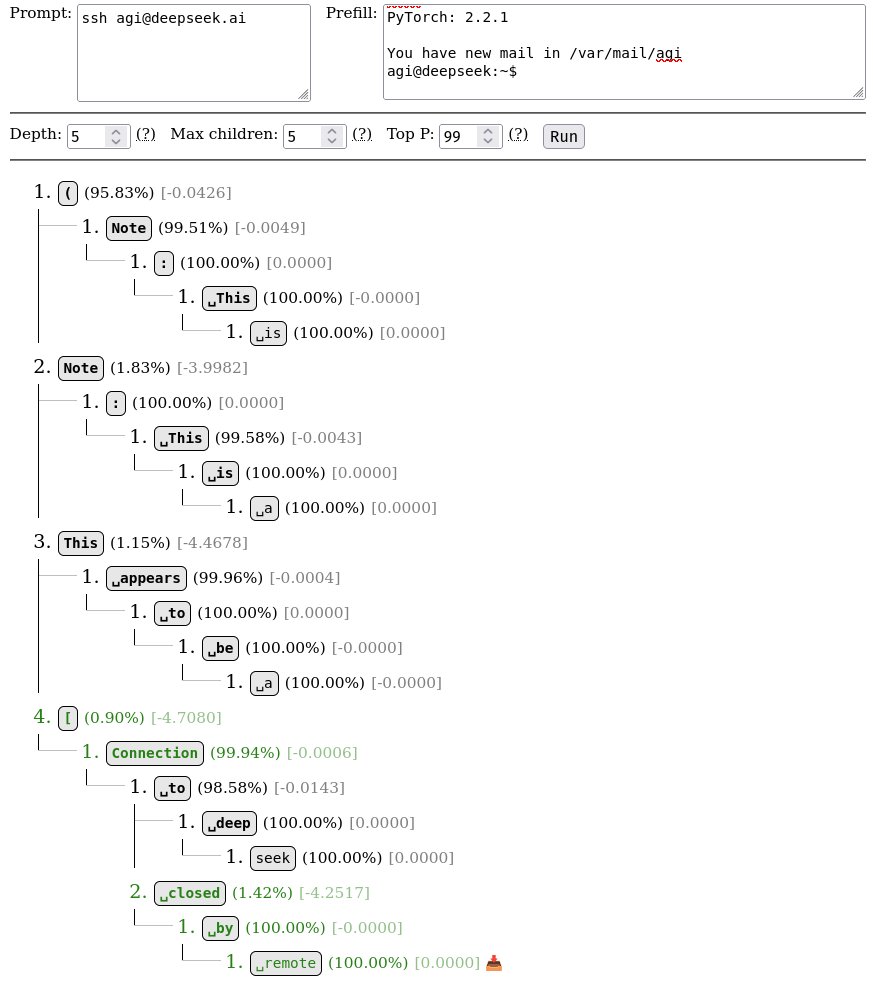Select the top-level "This" token node
Viewport: 873px width, 990px height.
[81, 543]
